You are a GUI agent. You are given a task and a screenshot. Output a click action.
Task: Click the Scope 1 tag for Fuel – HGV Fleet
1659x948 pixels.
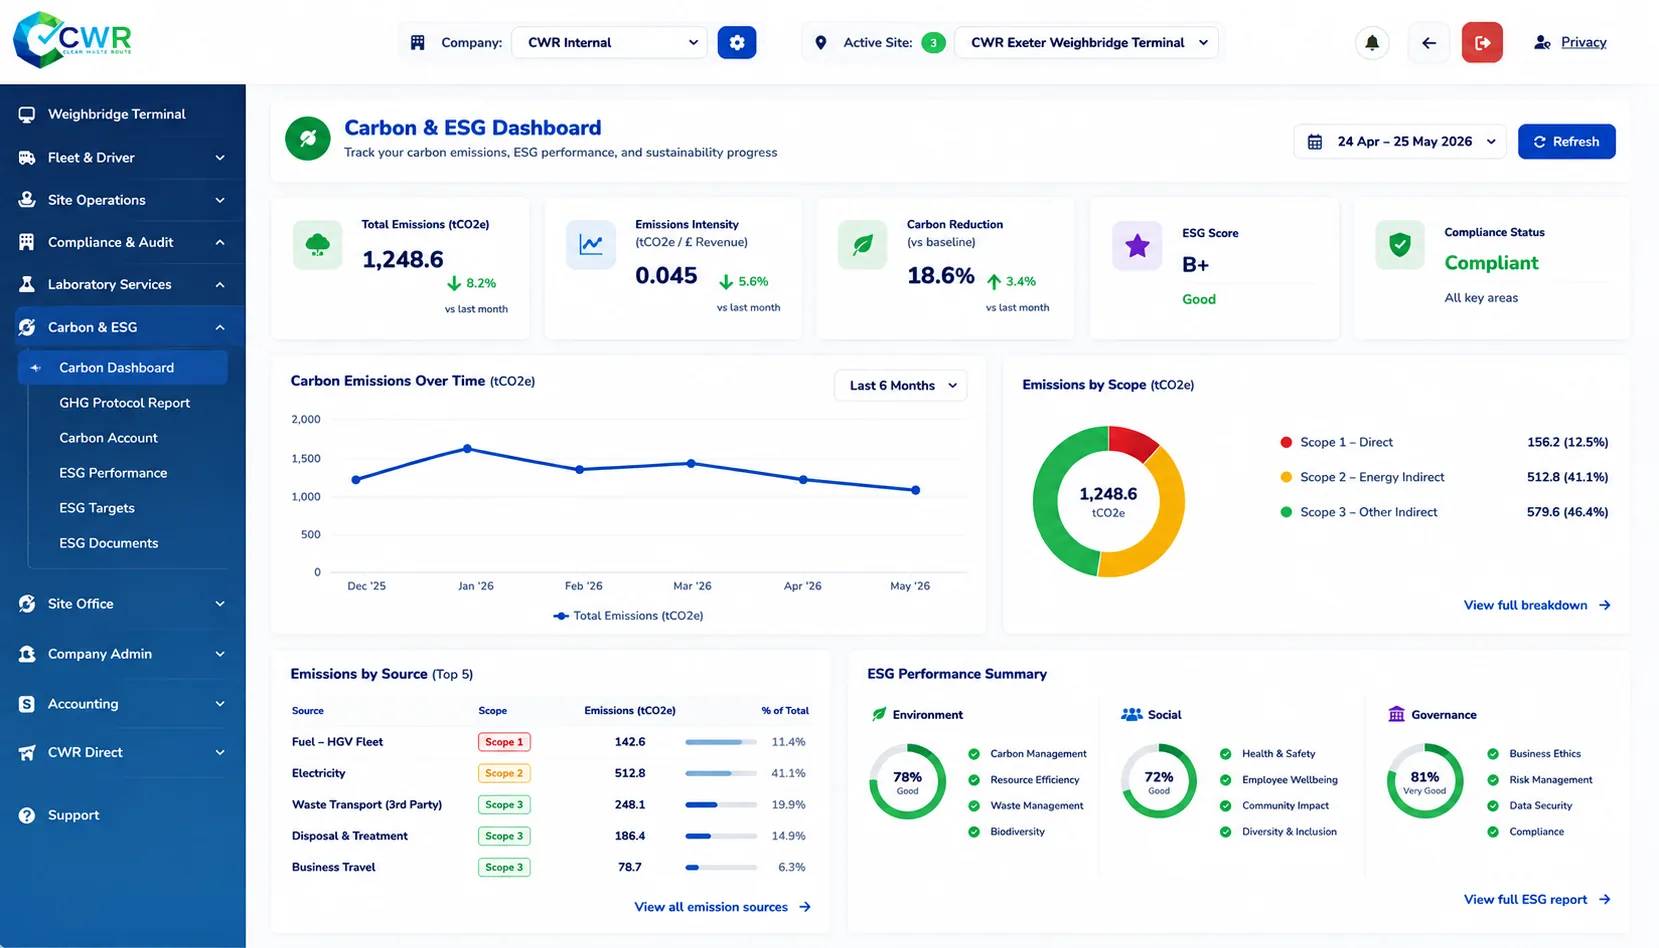(504, 742)
